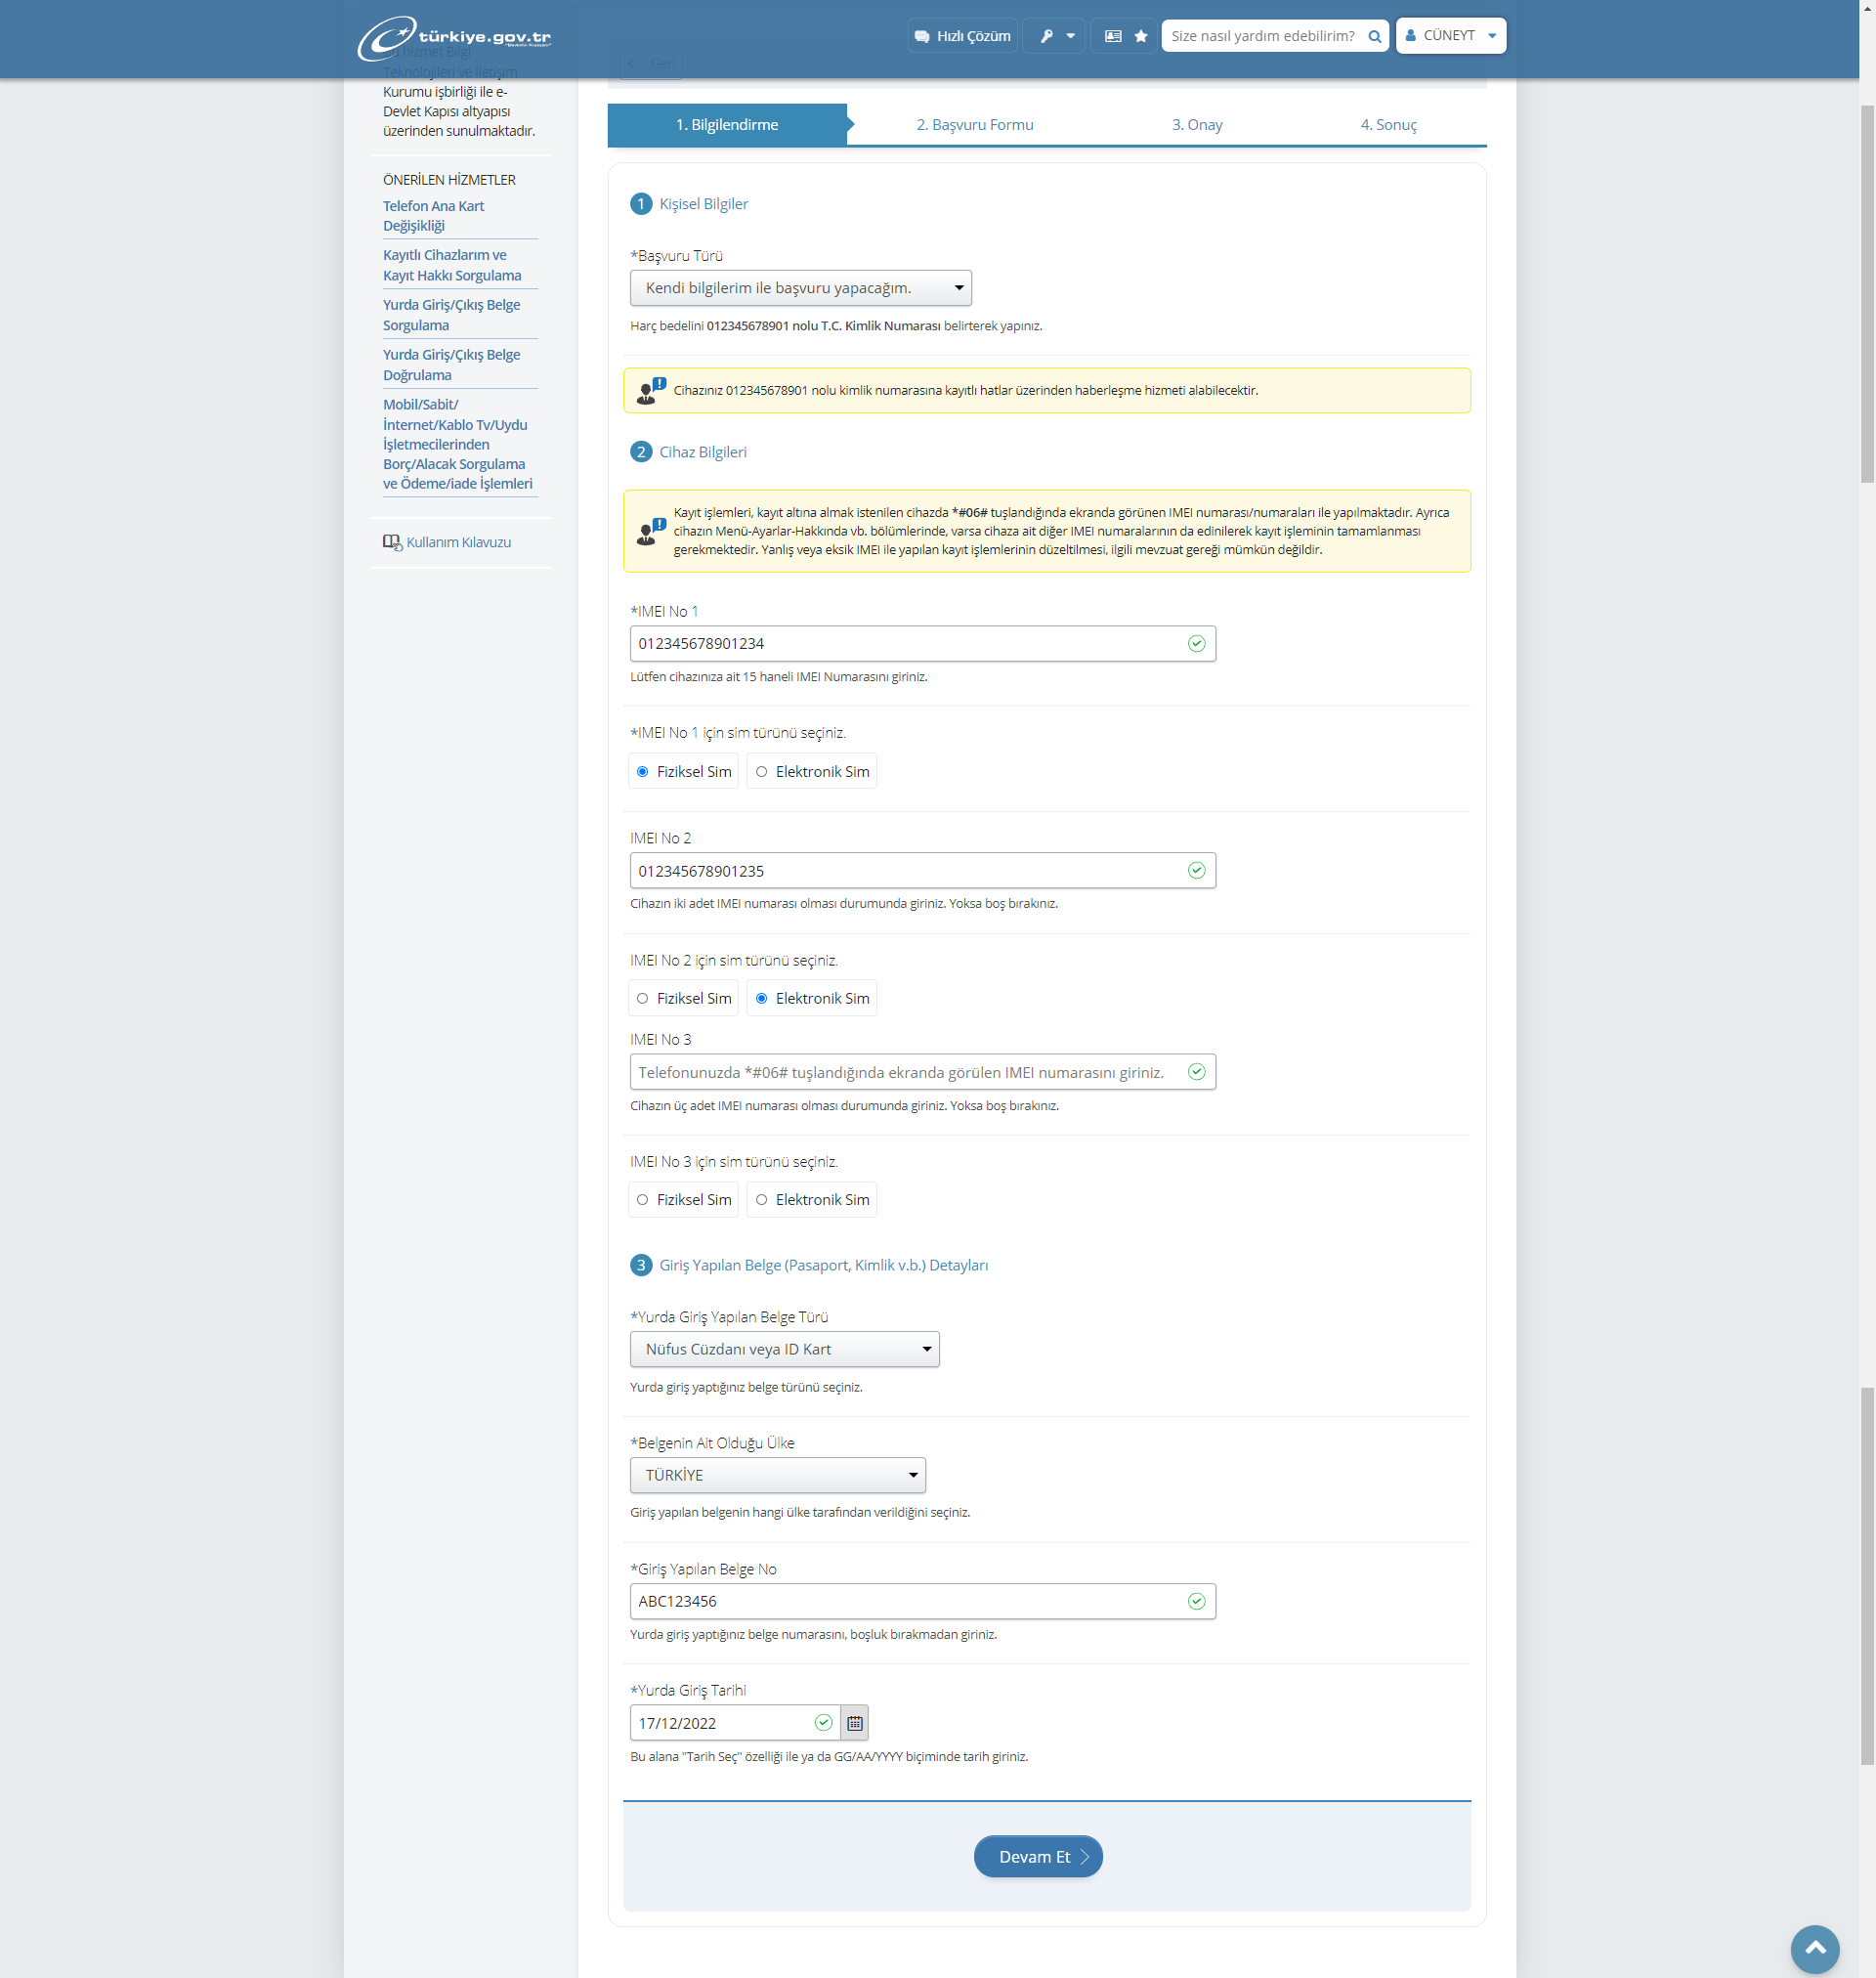The height and width of the screenshot is (1978, 1876).
Task: Open Belgenin Ait Olduğu Ülke dropdown
Action: pyautogui.click(x=777, y=1475)
